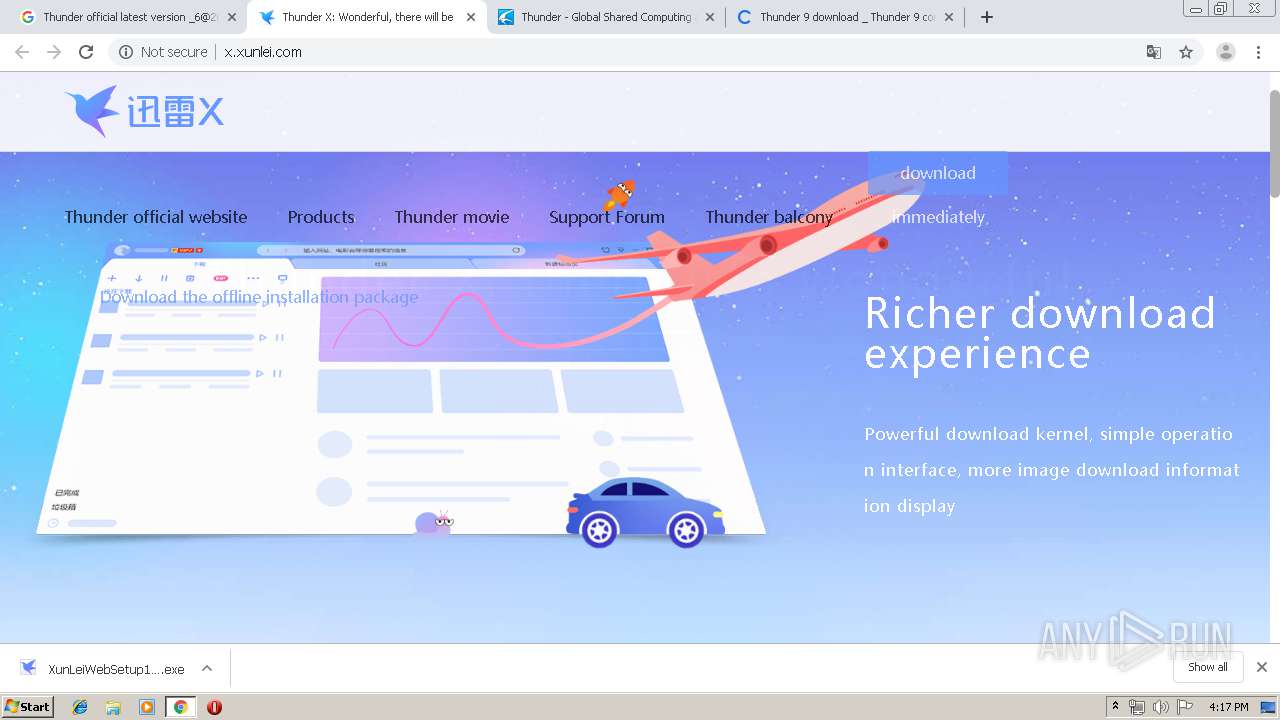The width and height of the screenshot is (1280, 720).
Task: Click the download button in header
Action: pyautogui.click(x=938, y=173)
